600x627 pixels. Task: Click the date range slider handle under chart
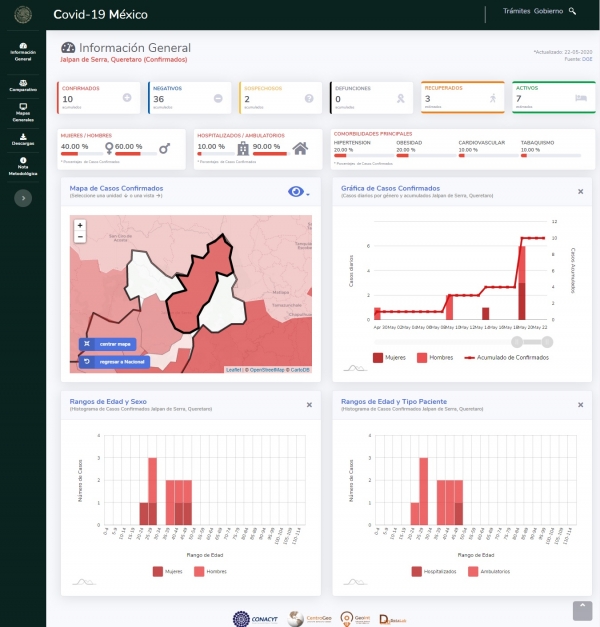[517, 342]
